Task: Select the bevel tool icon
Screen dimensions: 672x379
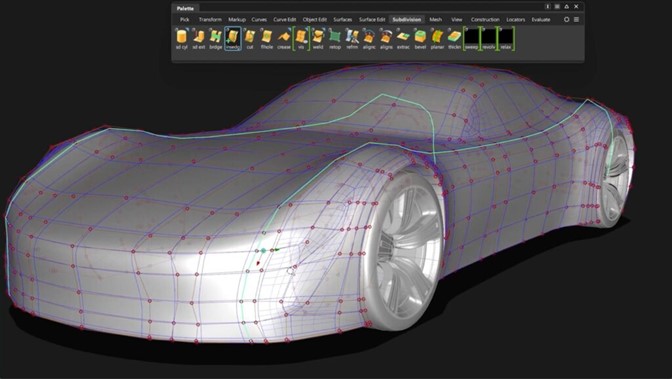Action: pos(420,39)
